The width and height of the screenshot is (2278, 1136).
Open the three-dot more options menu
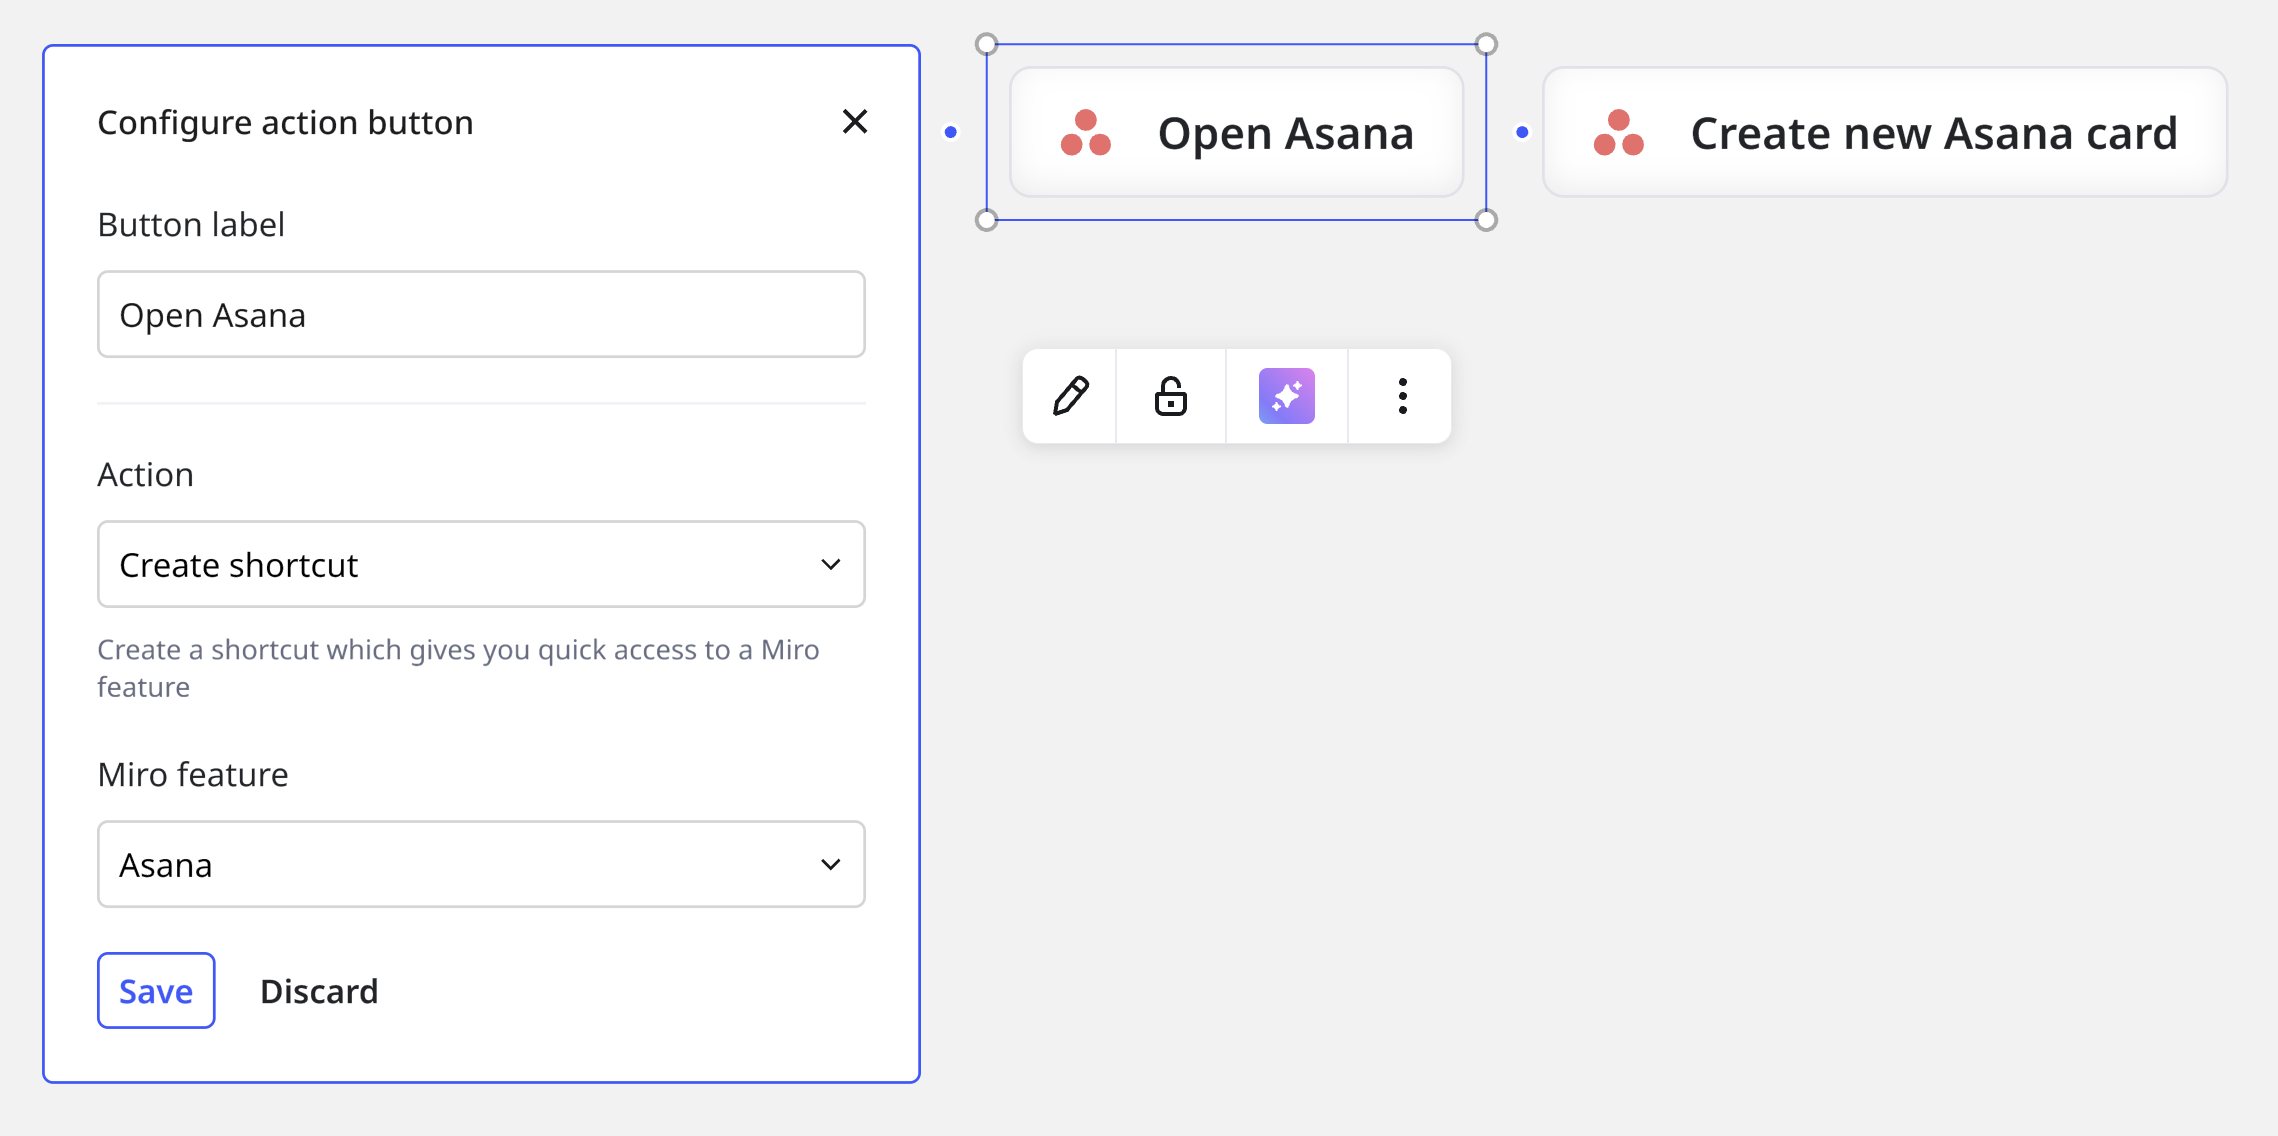[x=1402, y=396]
